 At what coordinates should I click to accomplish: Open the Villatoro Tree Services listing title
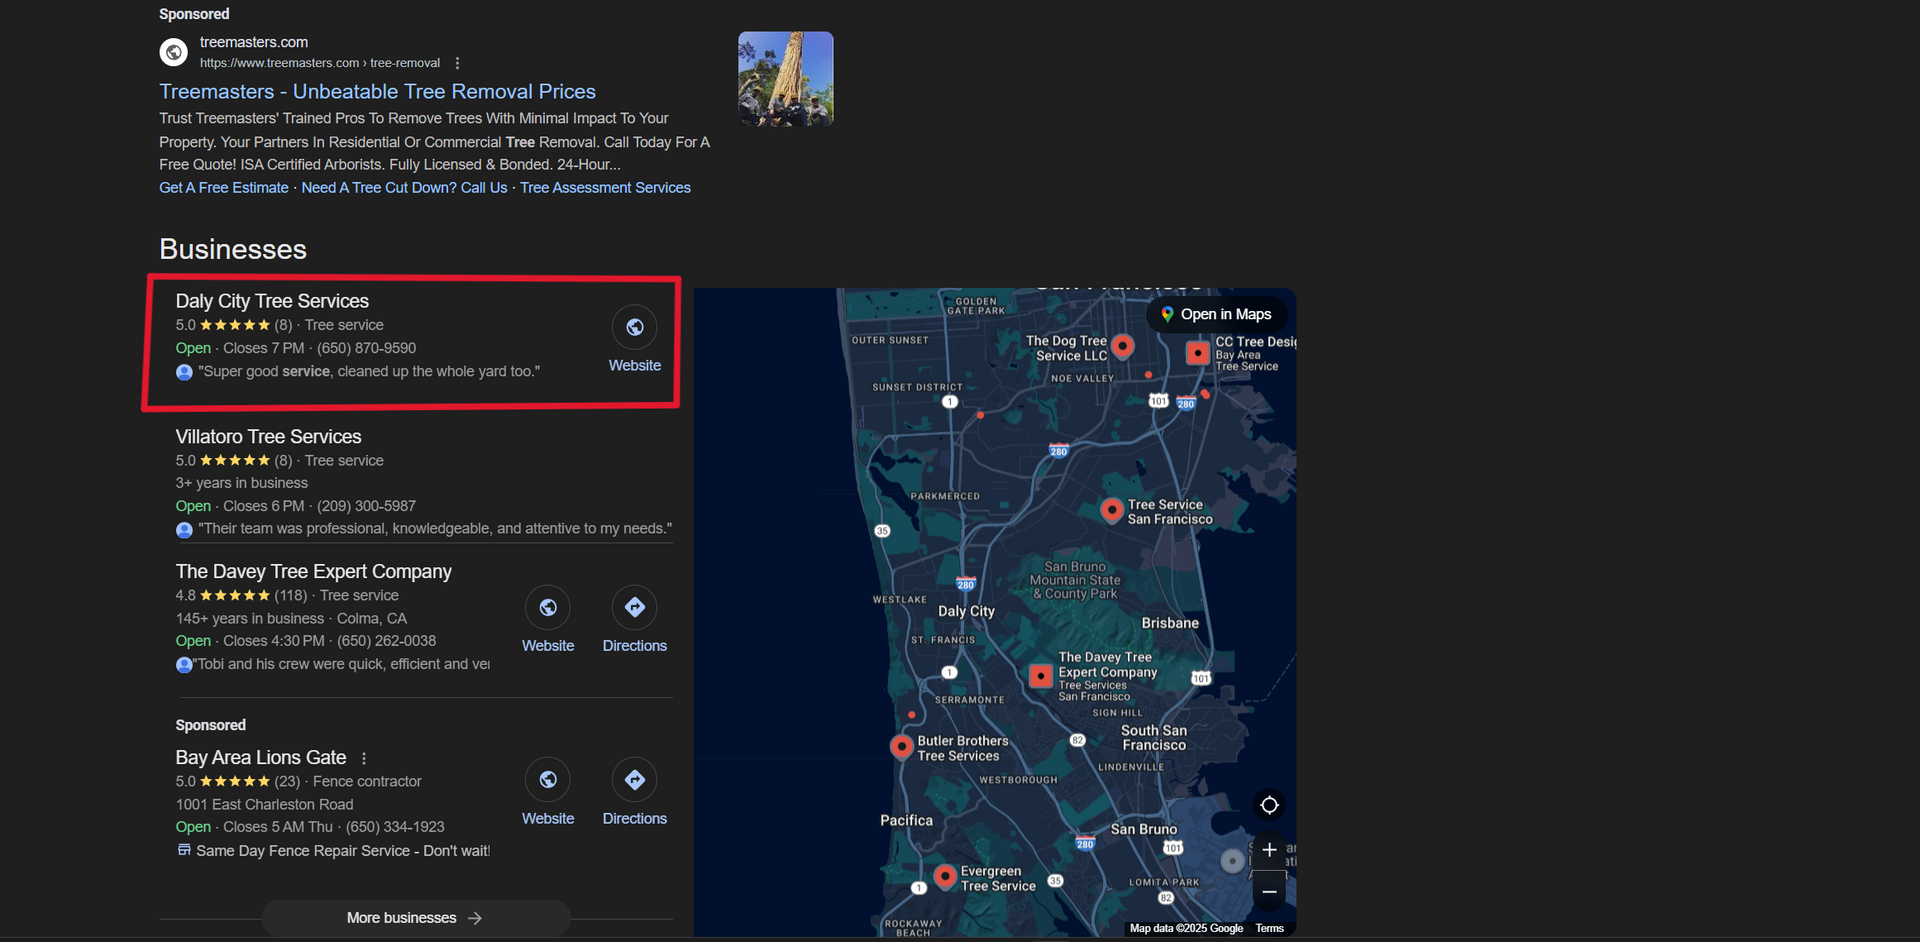point(268,437)
